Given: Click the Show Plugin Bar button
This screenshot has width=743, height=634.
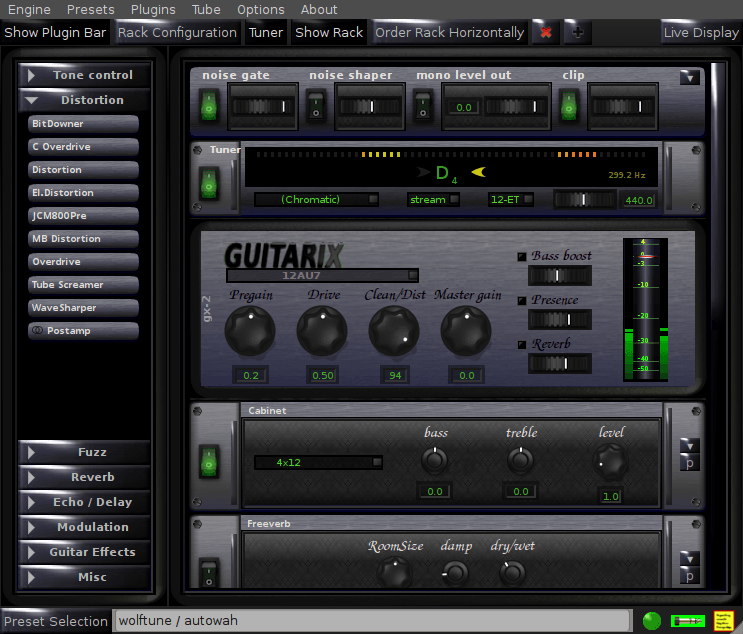Looking at the screenshot, I should 55,32.
